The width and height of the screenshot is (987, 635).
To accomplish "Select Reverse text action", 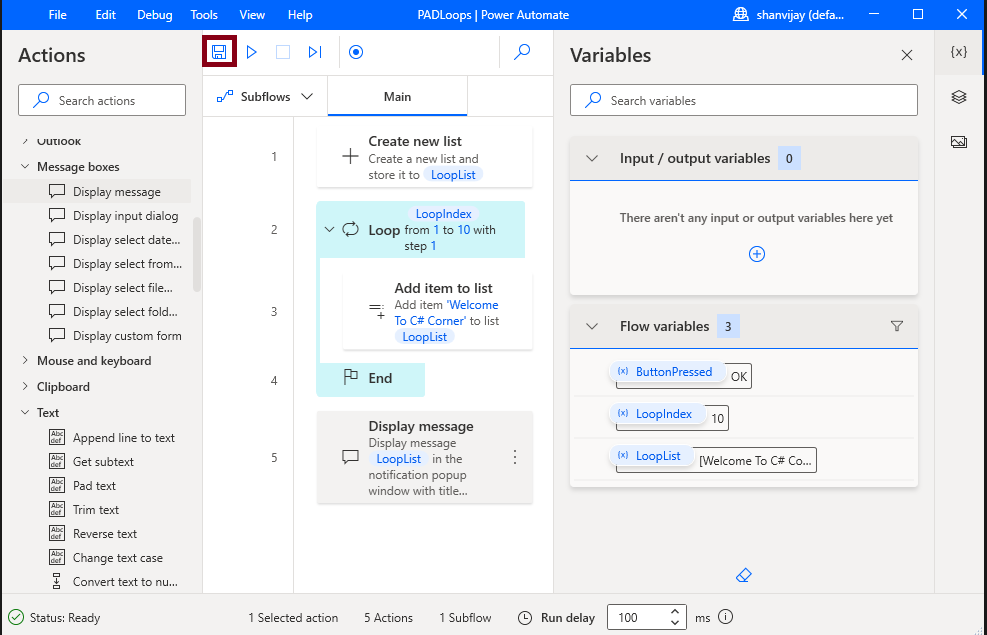I will coord(93,533).
